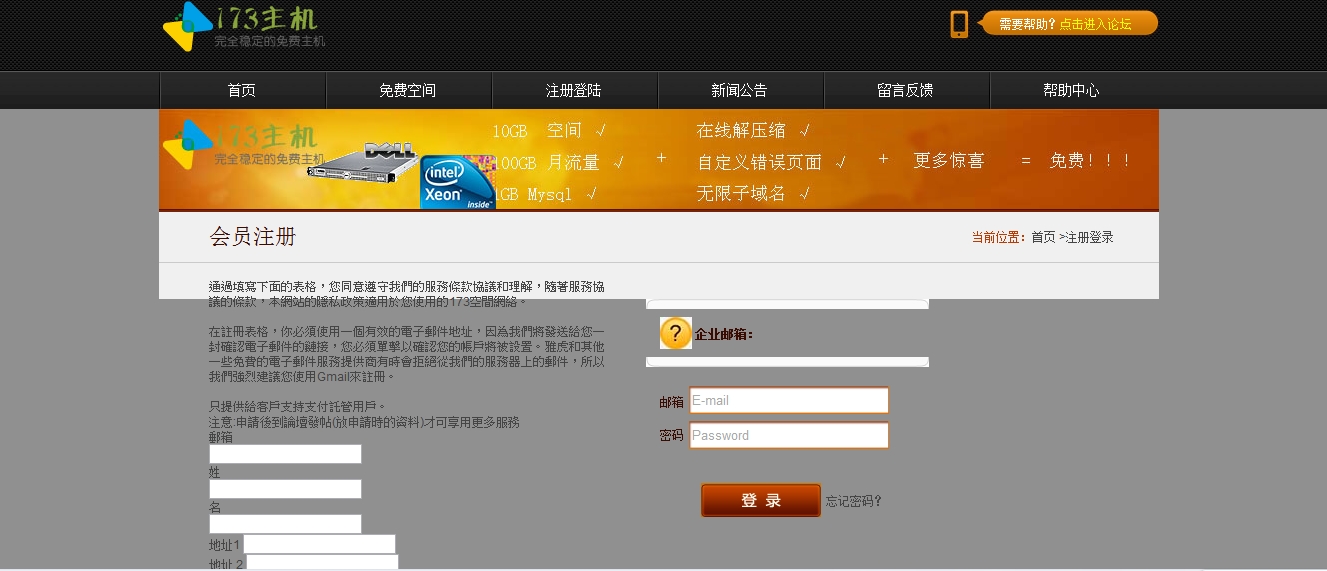Screen dimensions: 1327x571
Task: Select 留言反馈 in navigation bar
Action: click(x=906, y=91)
